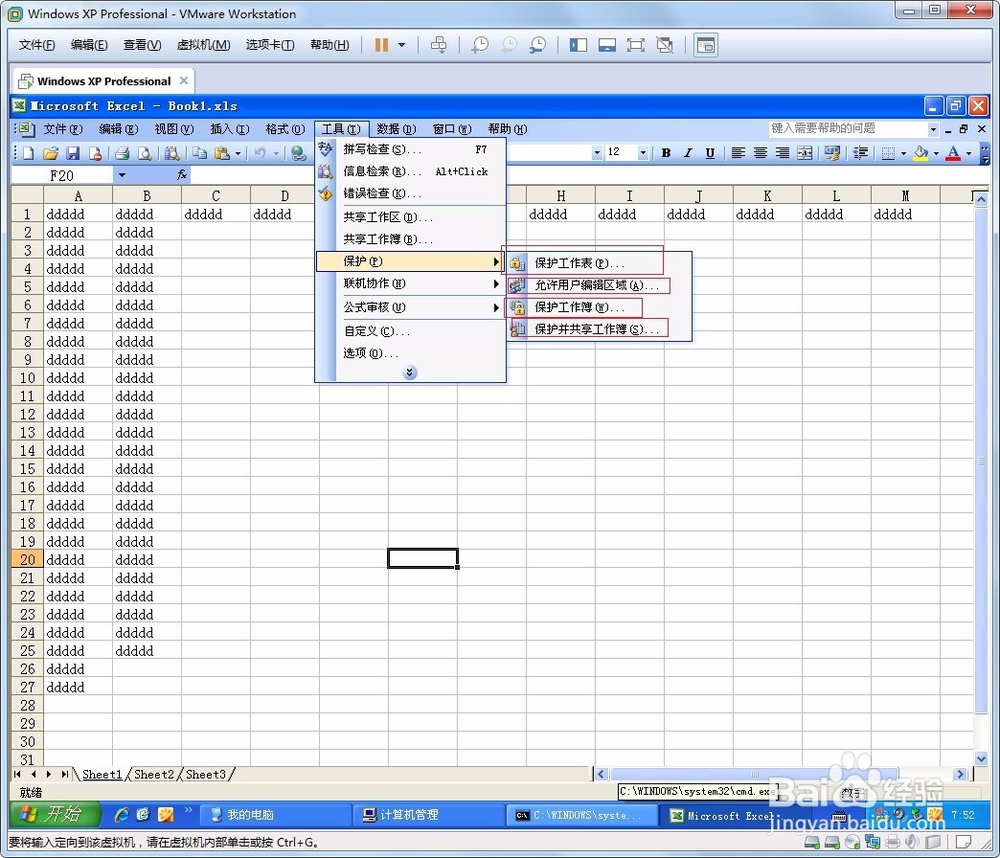Open the Excel 数据(D) menu
The image size is (1000, 858).
(396, 129)
